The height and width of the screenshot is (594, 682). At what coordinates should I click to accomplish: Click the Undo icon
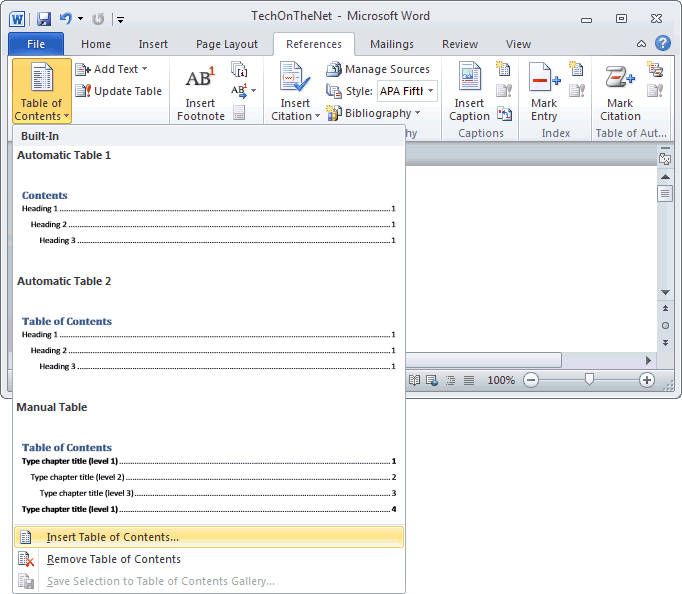[x=66, y=18]
